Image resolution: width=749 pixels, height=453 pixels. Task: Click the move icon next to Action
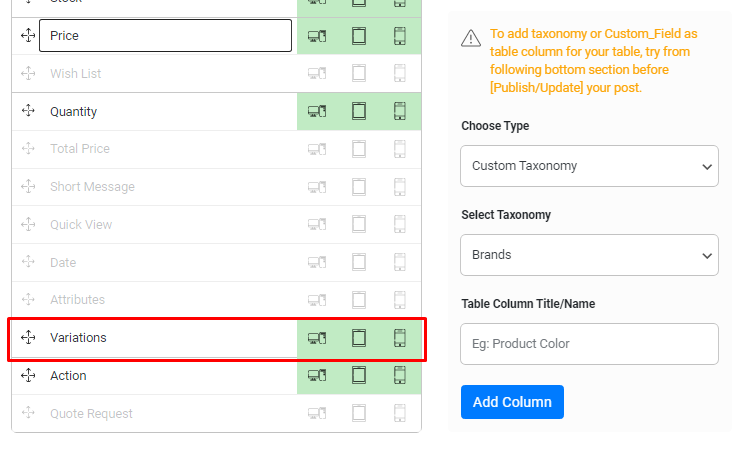tap(28, 375)
